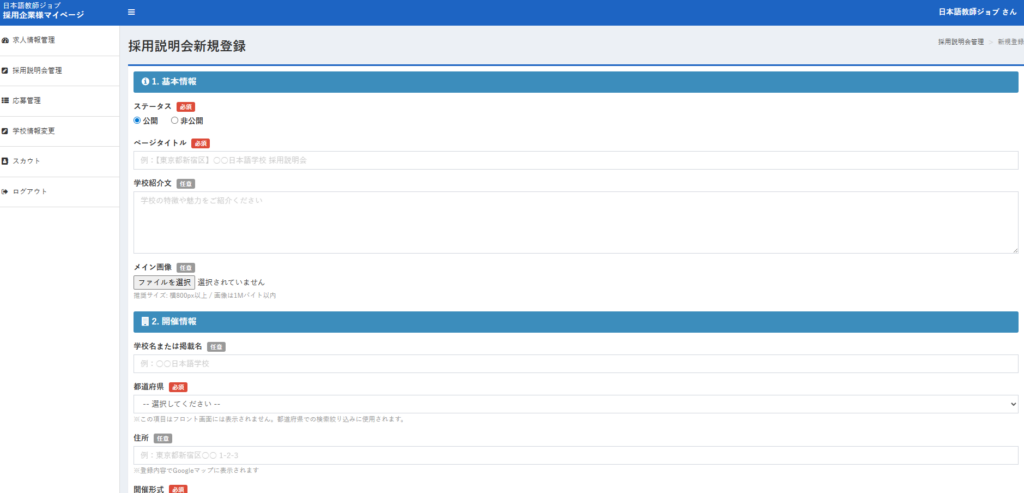Click the 学校情報変更 edit icon

6,131
